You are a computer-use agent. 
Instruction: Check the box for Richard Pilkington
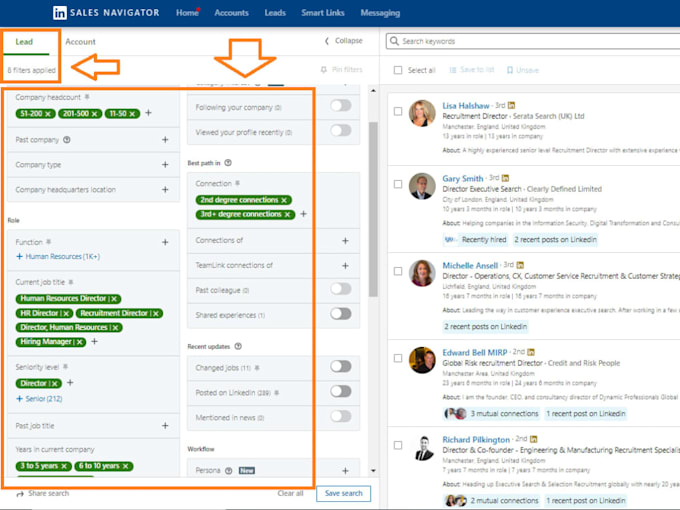[398, 445]
